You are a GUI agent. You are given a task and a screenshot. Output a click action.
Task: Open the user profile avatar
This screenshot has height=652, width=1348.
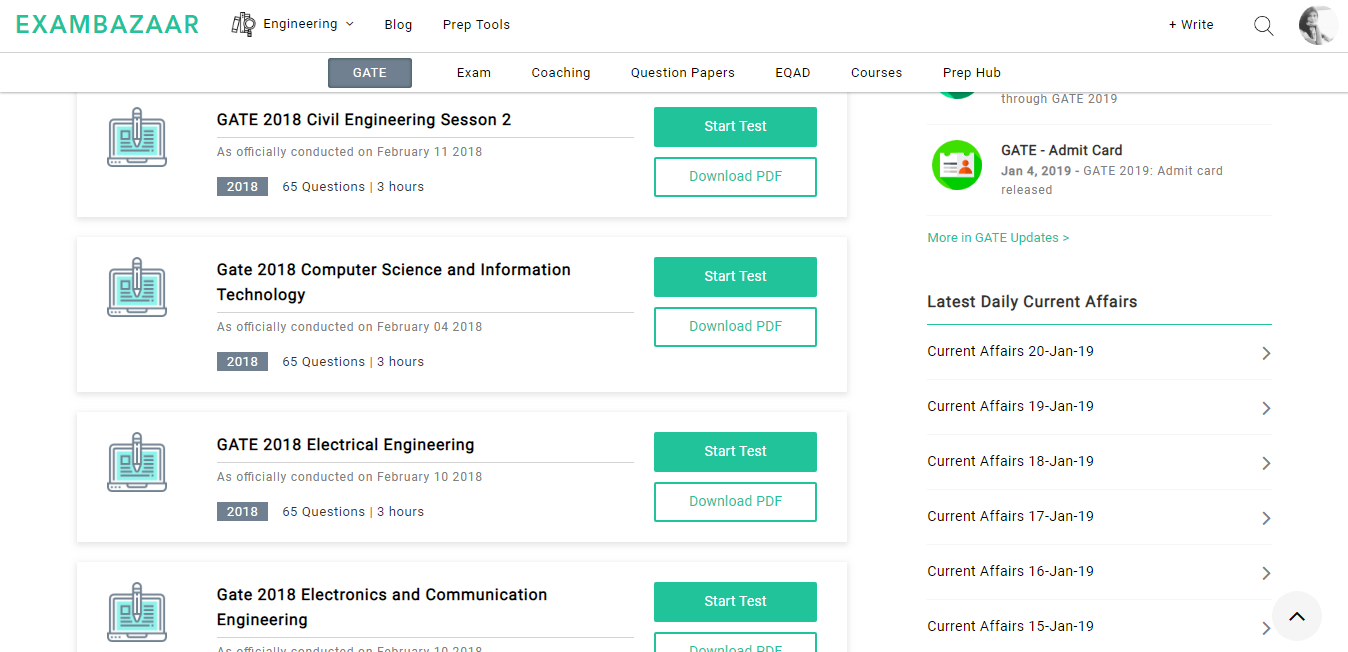click(x=1317, y=26)
